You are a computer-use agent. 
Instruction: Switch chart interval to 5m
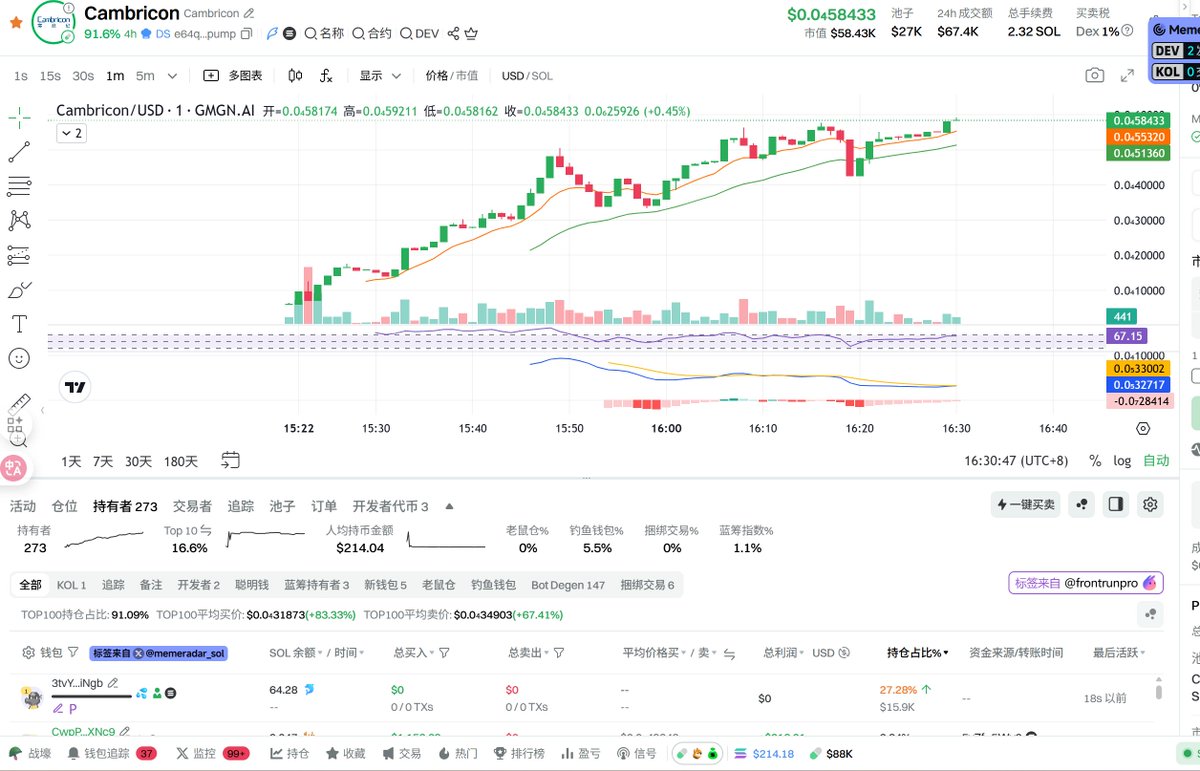point(145,76)
